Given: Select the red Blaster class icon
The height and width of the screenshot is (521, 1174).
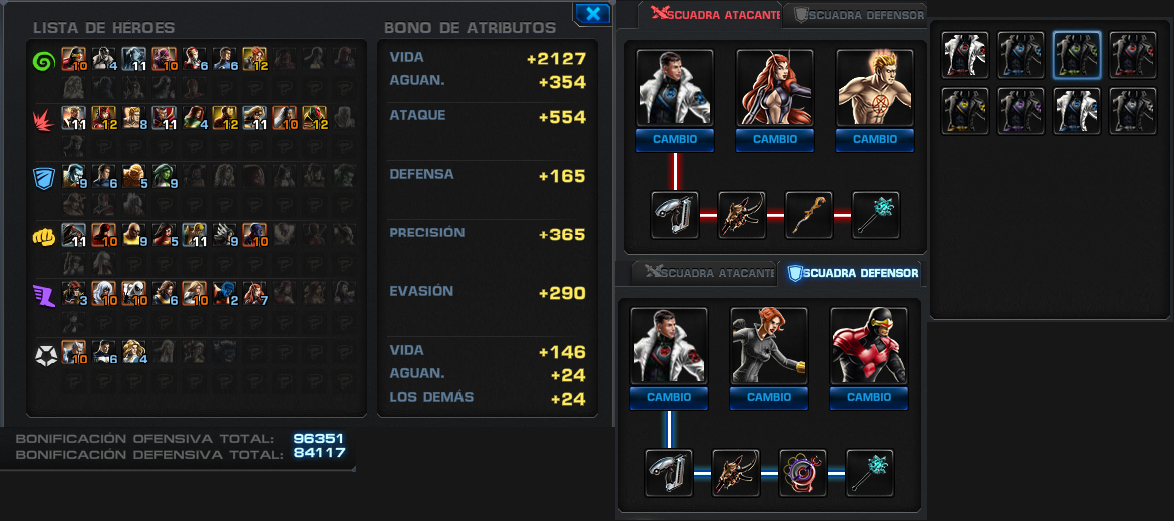Looking at the screenshot, I should coord(44,118).
